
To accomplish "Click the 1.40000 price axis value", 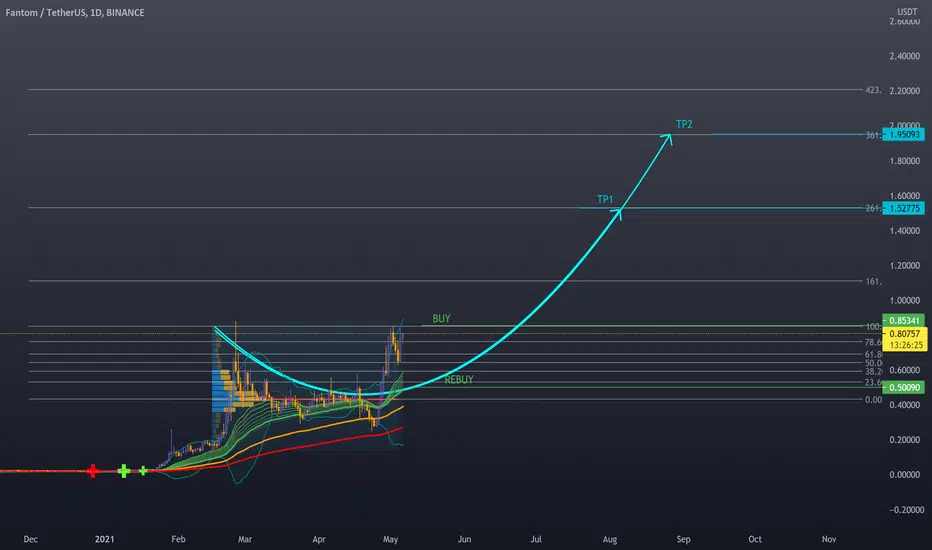I will click(x=905, y=231).
